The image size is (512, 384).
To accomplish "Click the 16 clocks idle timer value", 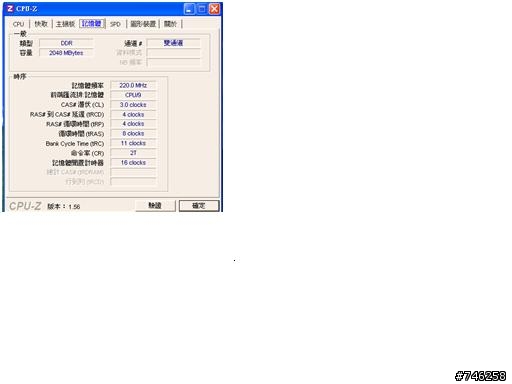I will tap(133, 163).
